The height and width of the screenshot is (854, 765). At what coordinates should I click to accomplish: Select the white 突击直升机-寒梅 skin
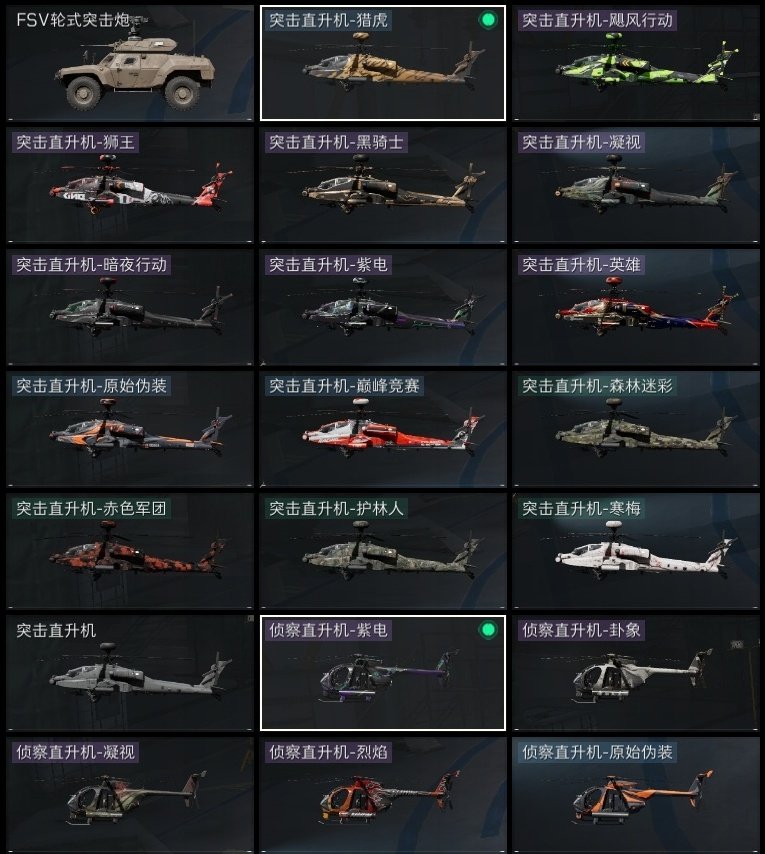point(636,551)
